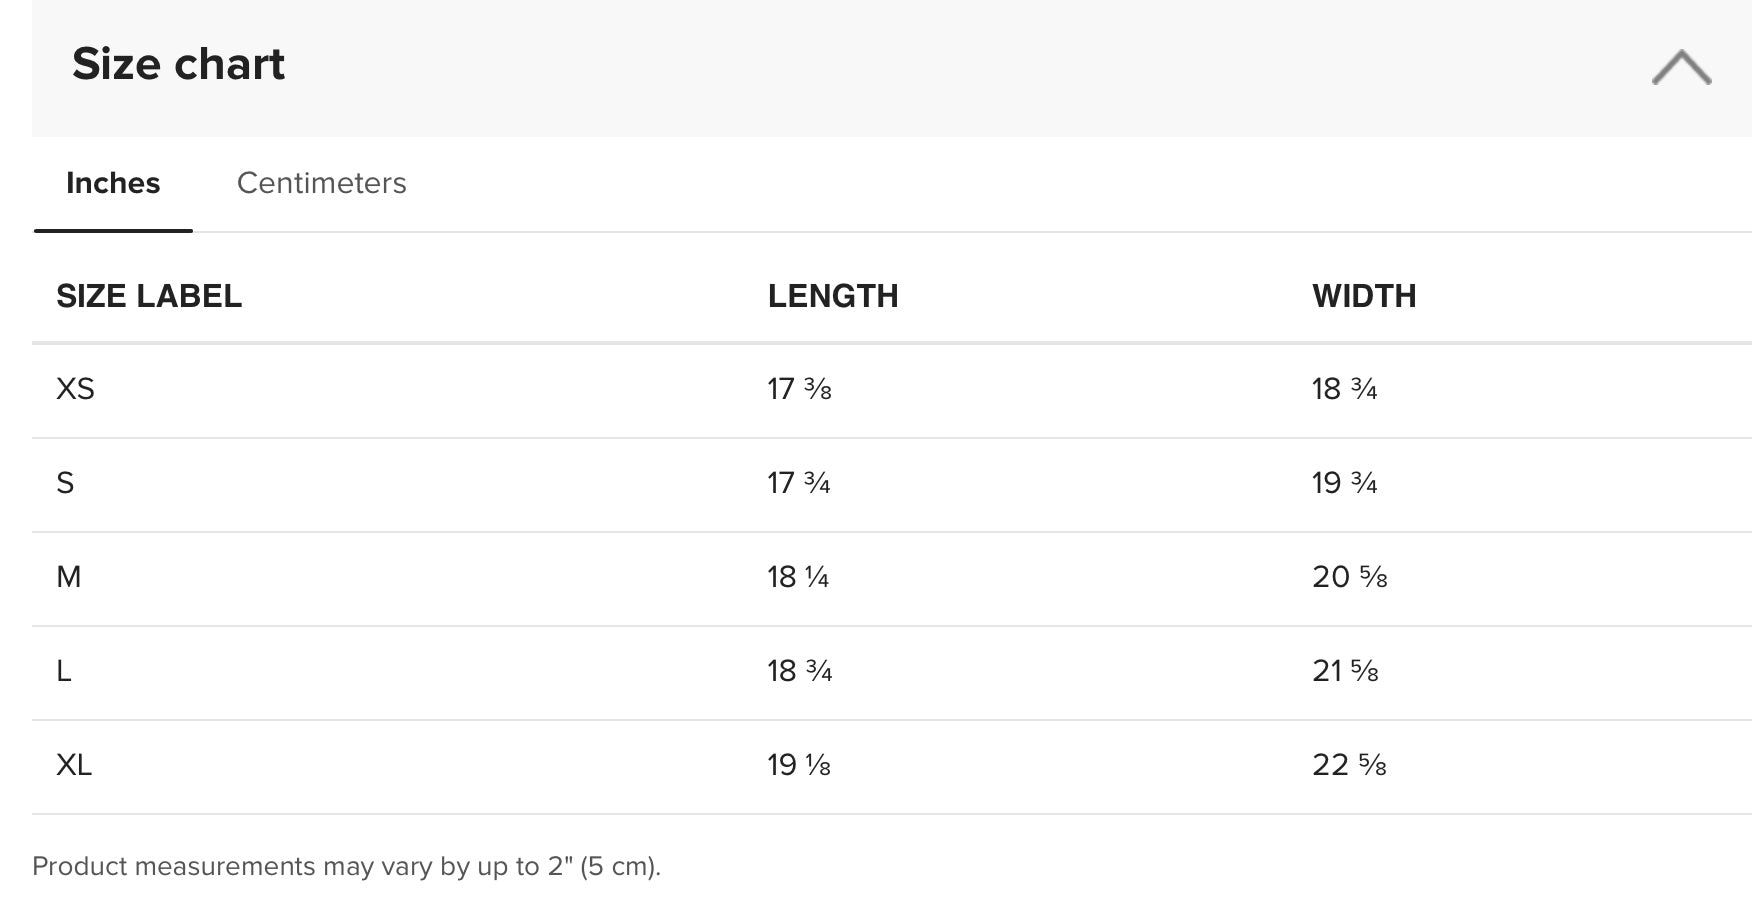1753x911 pixels.
Task: Click the XL length value 19 ⅛
Action: (x=799, y=765)
